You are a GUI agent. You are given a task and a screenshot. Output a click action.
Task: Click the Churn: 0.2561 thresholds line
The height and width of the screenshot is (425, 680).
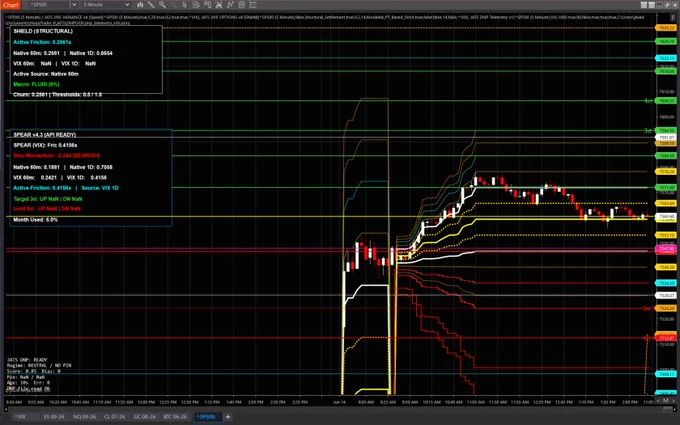point(57,95)
